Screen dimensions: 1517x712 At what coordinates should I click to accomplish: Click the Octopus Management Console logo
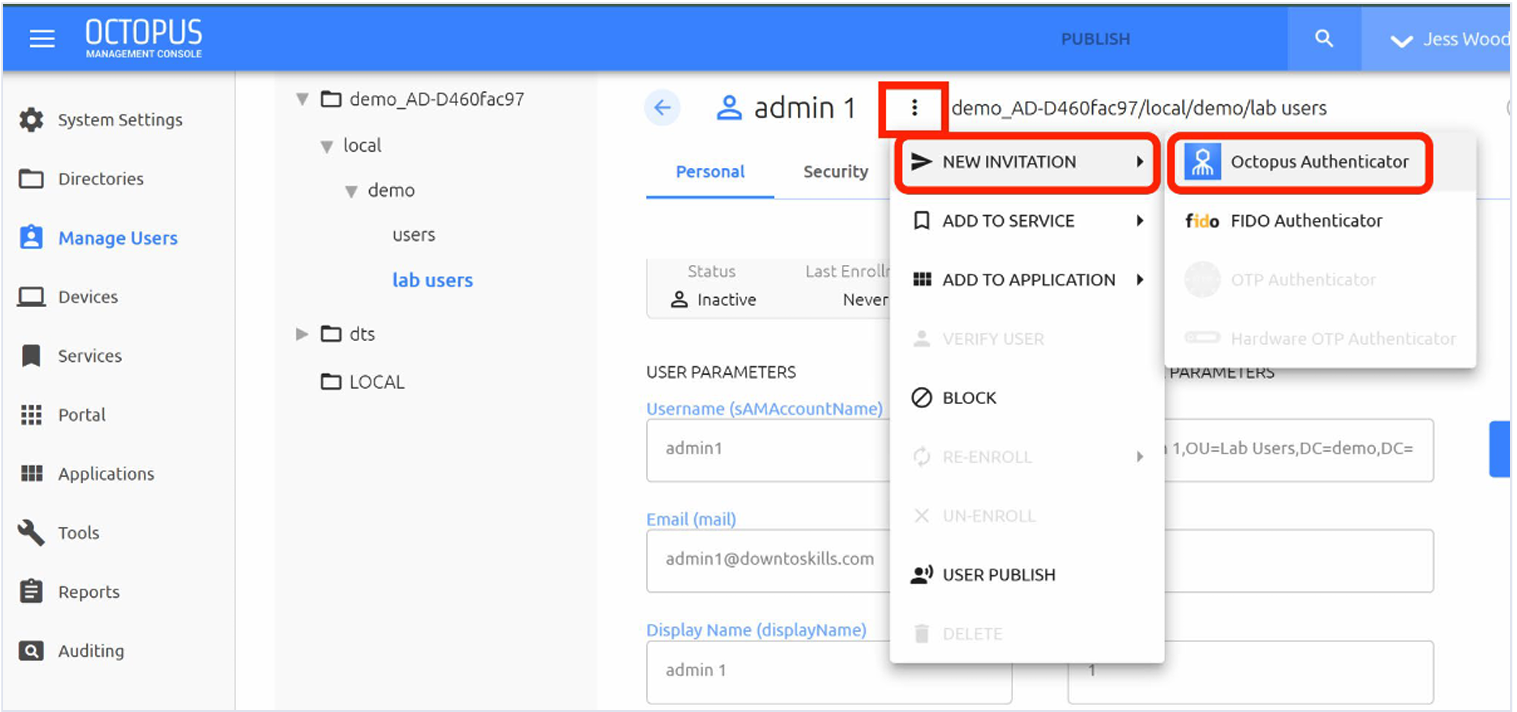[144, 39]
